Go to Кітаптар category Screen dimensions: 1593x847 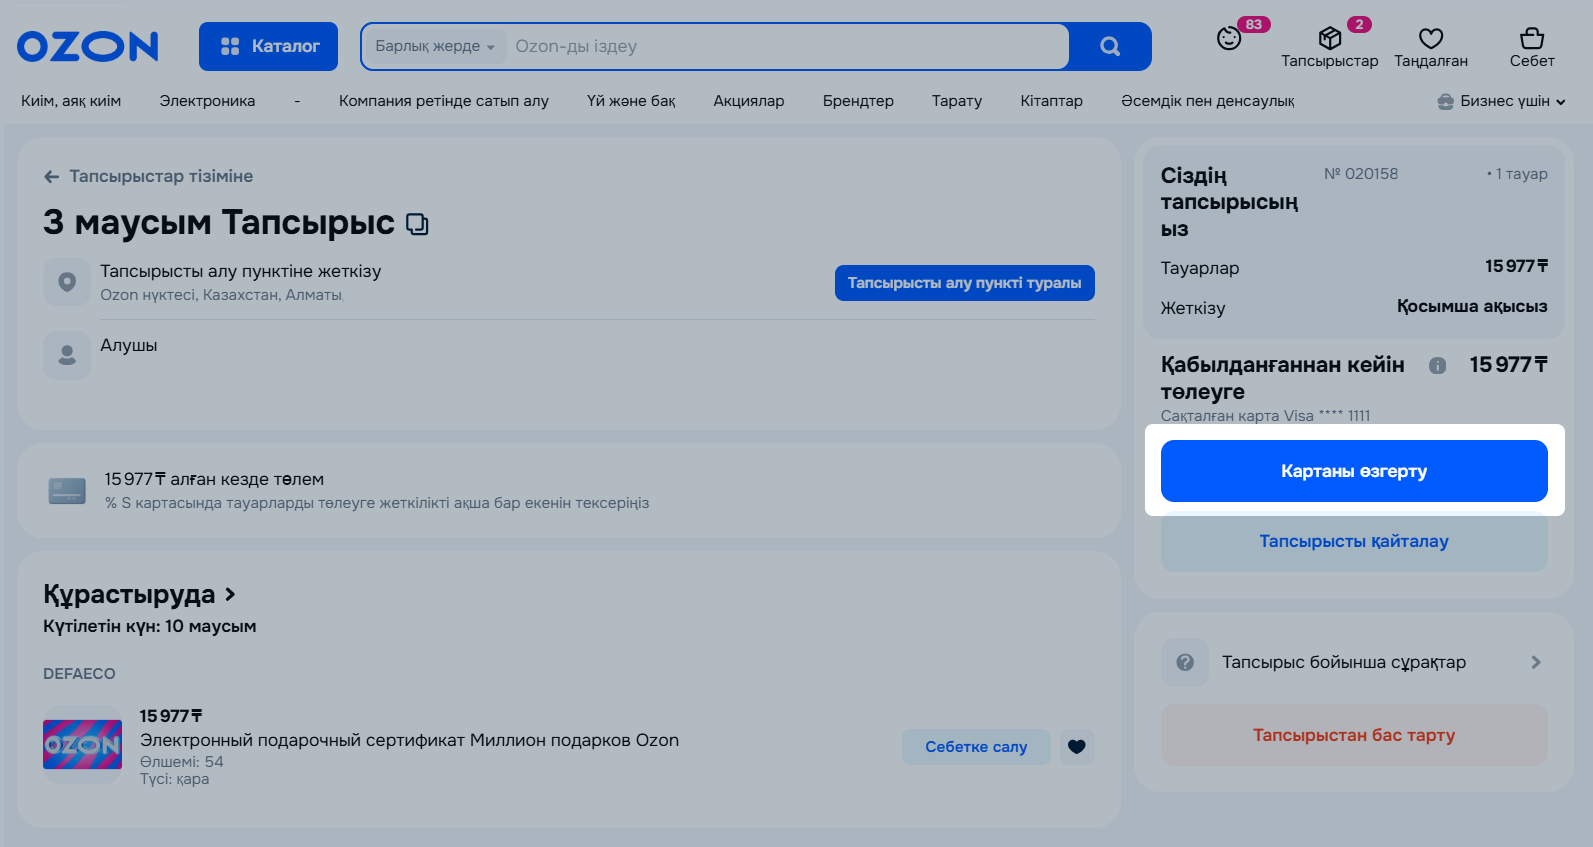pos(1051,101)
